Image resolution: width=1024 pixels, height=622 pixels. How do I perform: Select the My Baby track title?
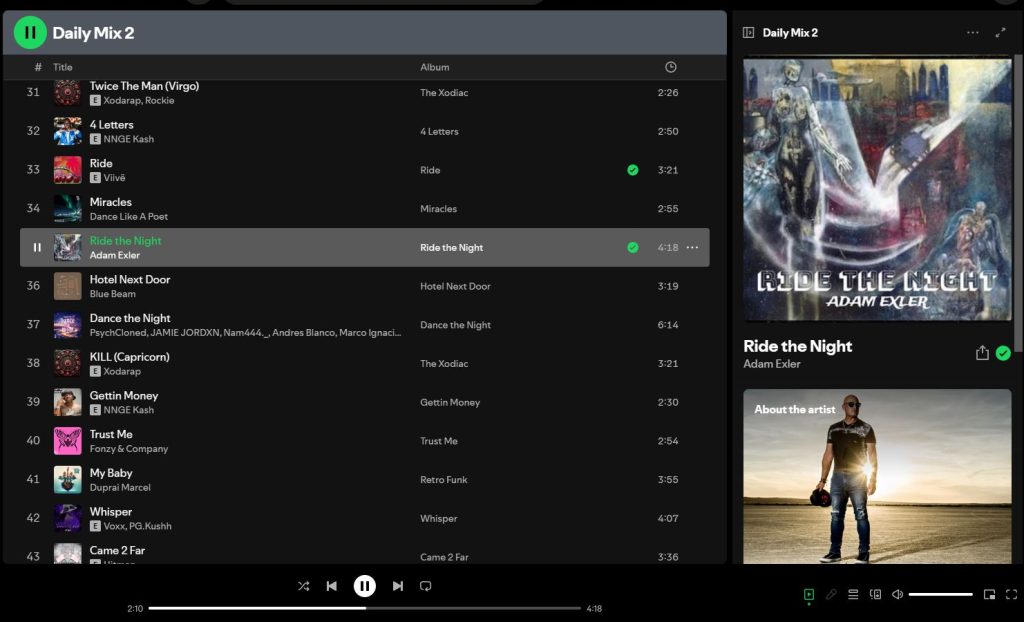[111, 473]
